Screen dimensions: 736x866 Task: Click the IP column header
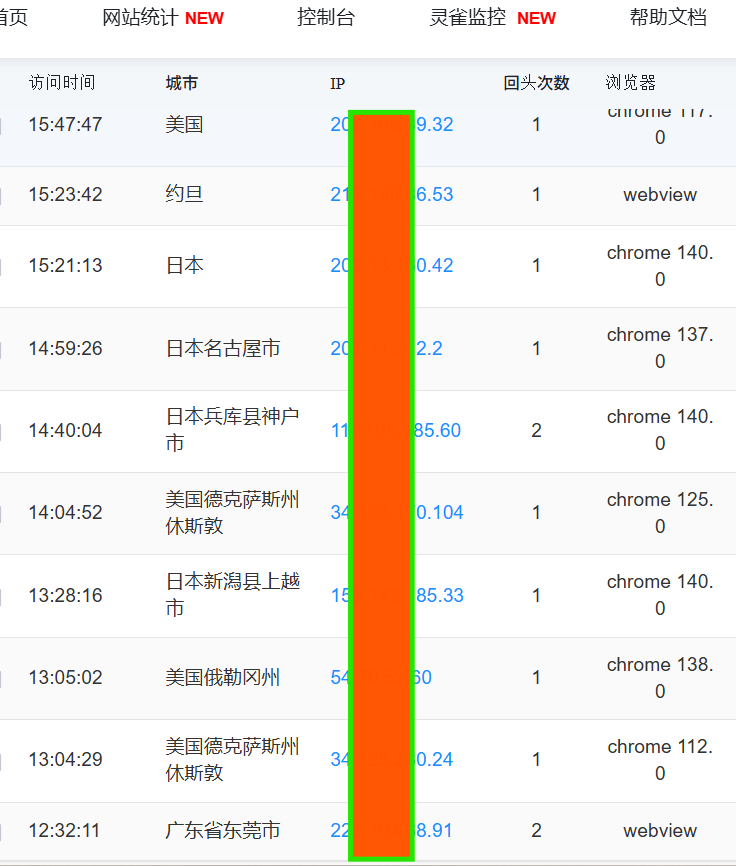point(337,84)
